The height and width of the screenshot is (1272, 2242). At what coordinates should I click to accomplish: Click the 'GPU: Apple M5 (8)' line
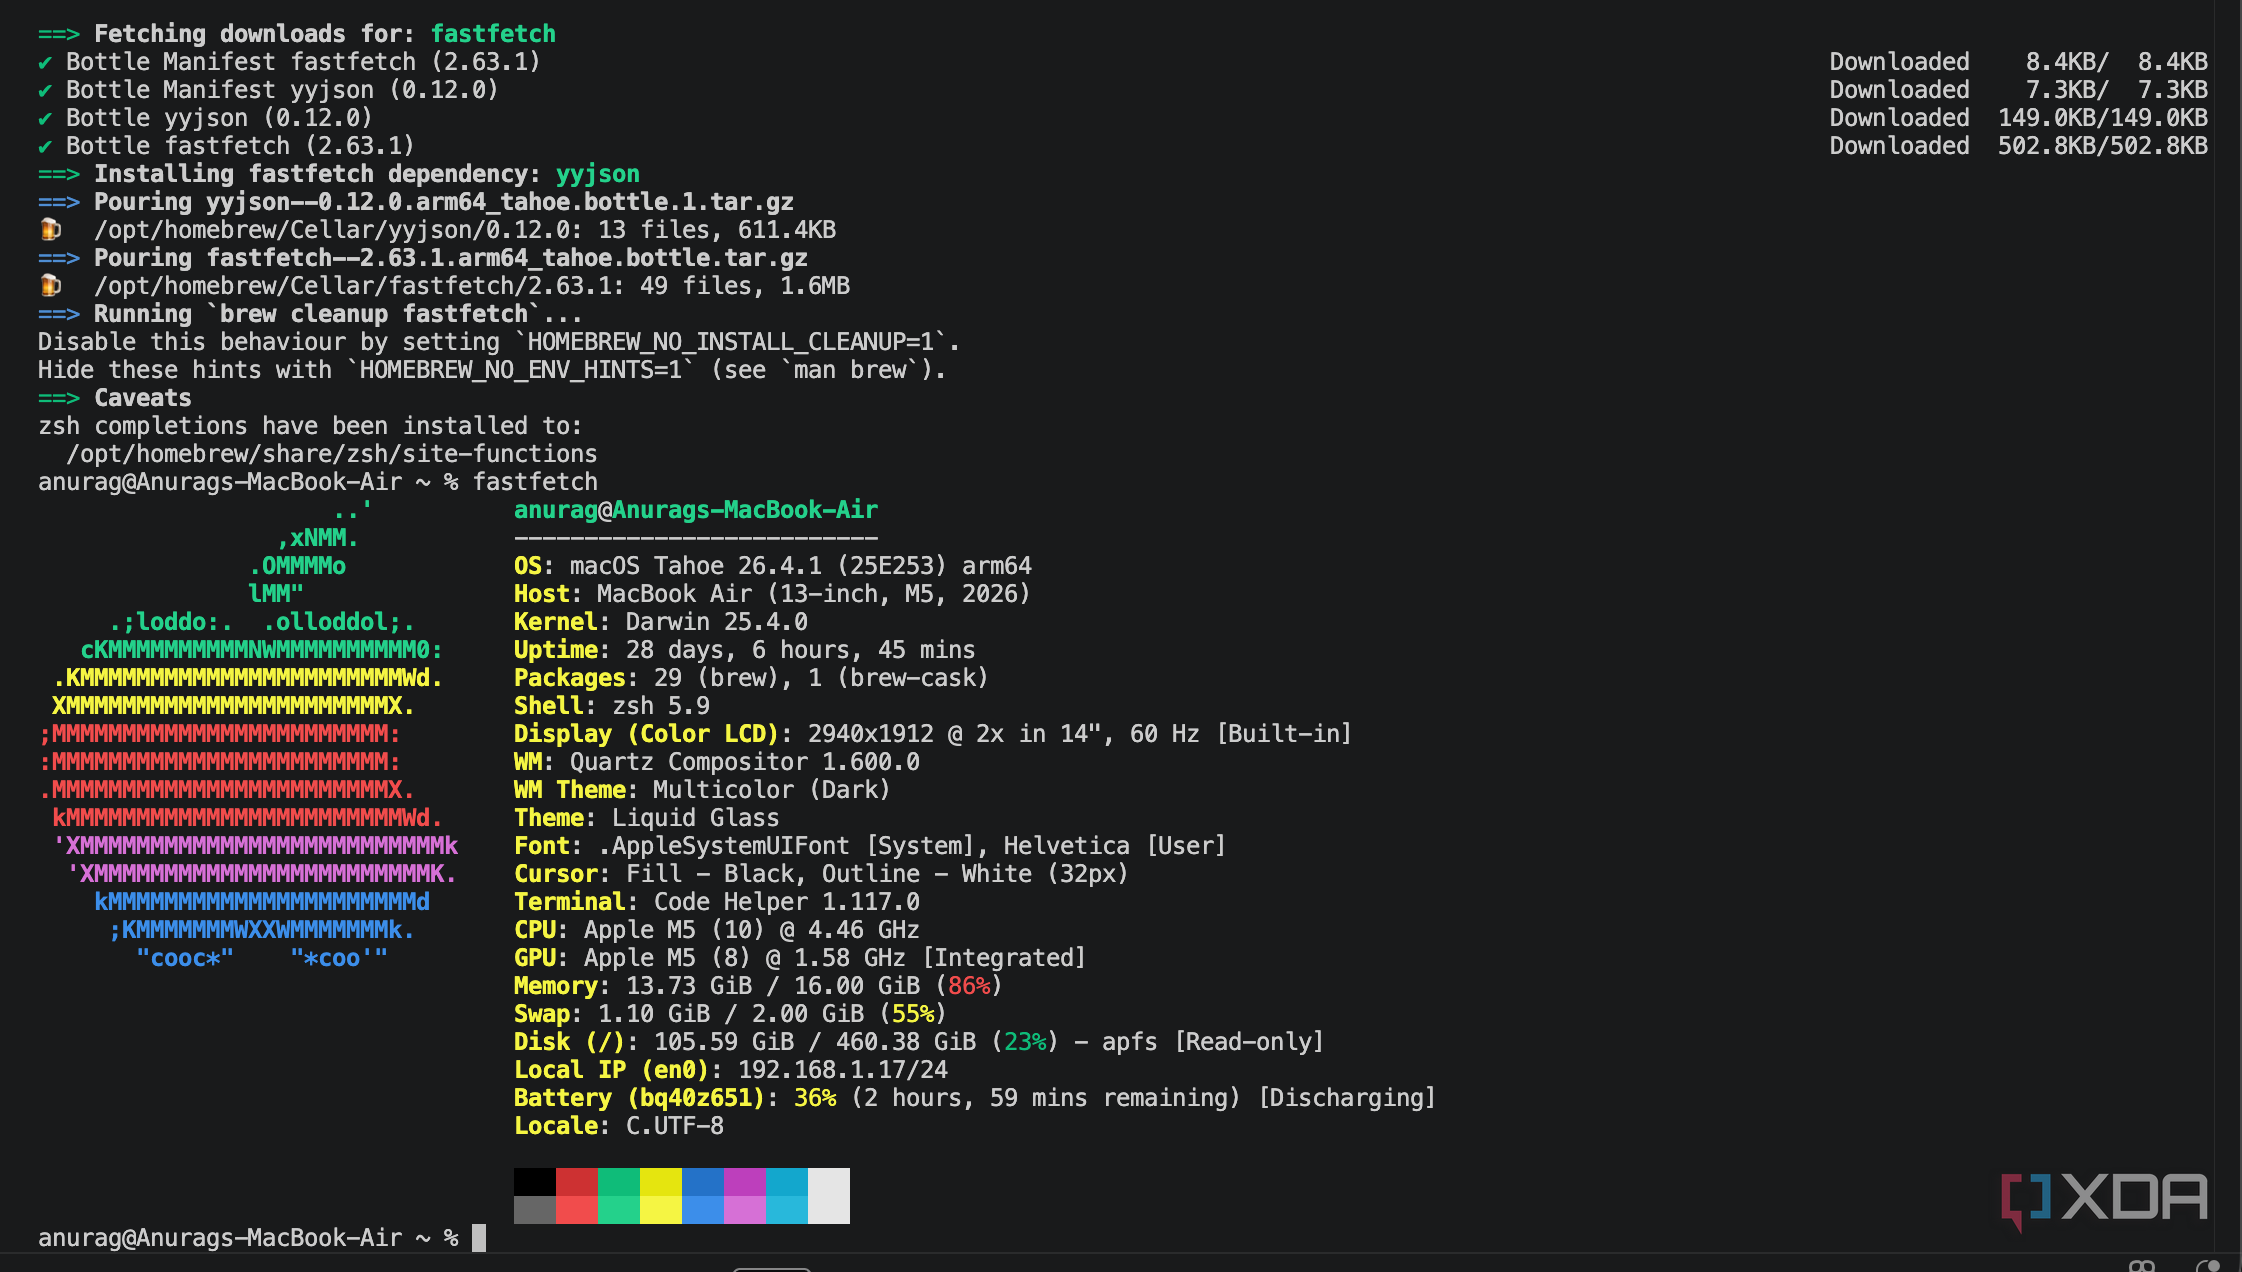pos(800,958)
